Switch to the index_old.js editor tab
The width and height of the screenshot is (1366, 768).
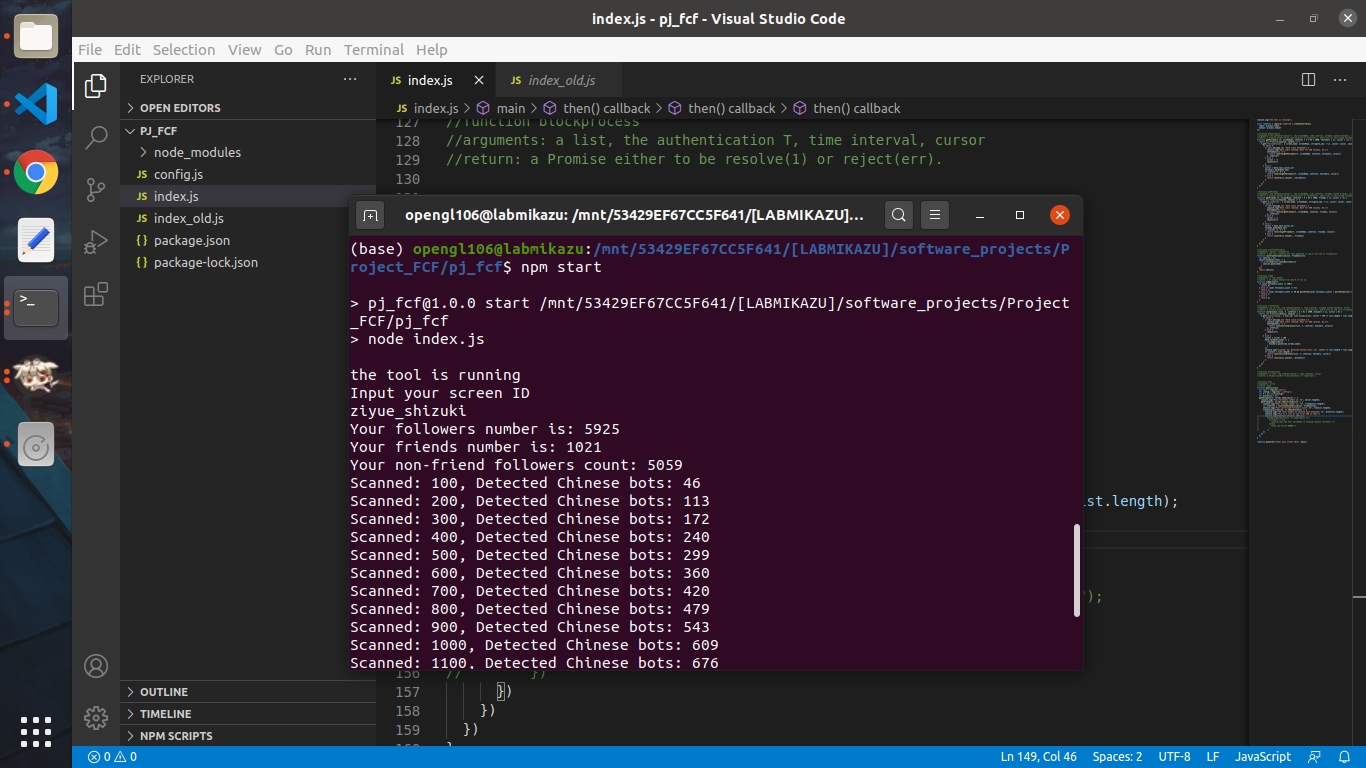(558, 80)
